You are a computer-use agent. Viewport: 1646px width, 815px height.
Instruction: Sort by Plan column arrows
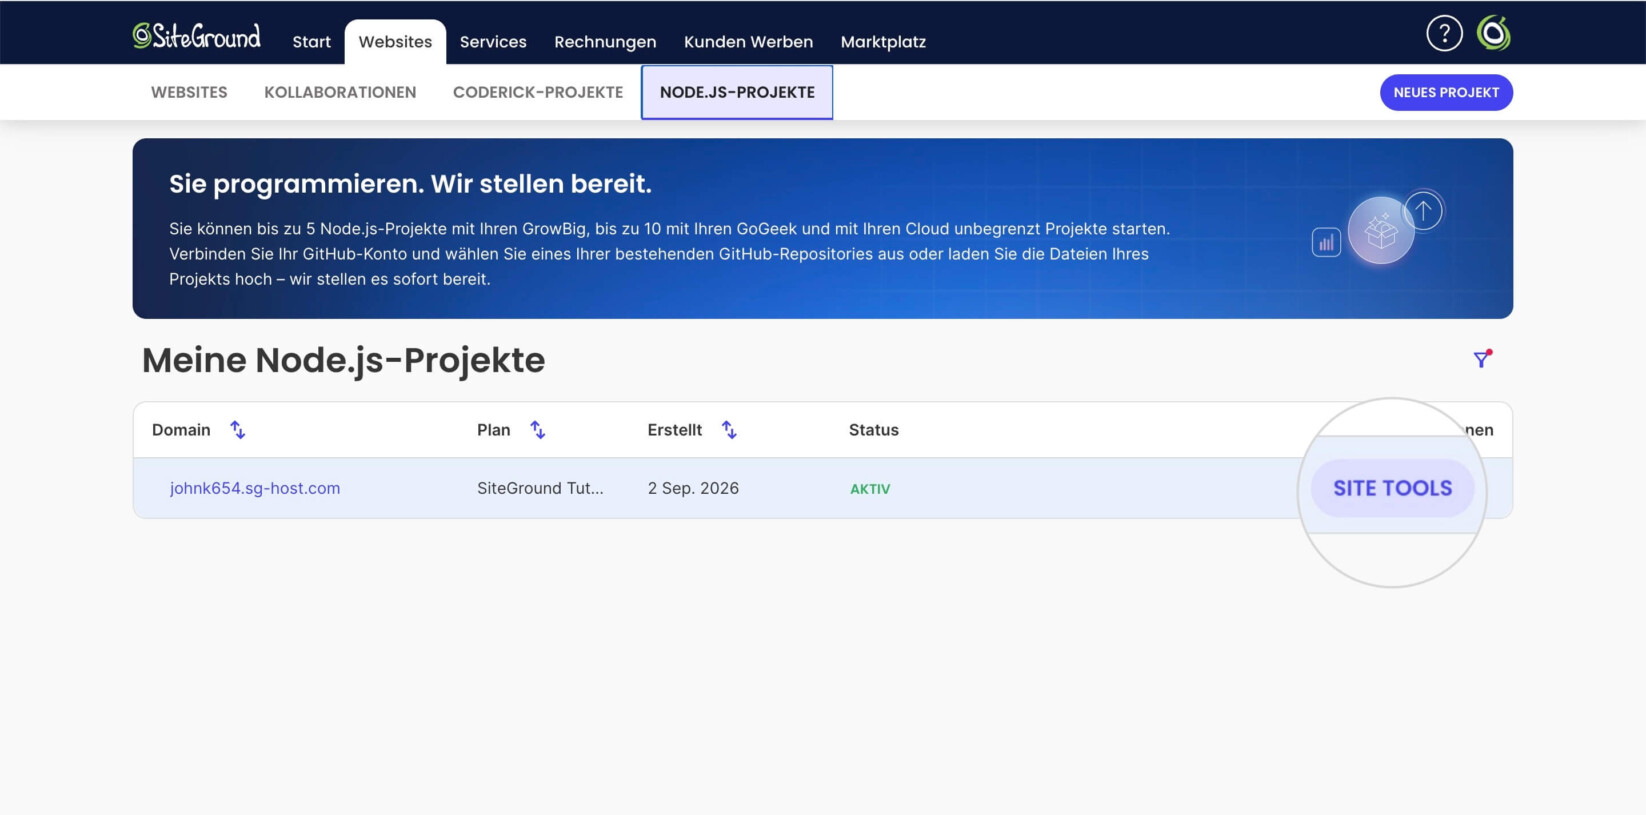538,430
